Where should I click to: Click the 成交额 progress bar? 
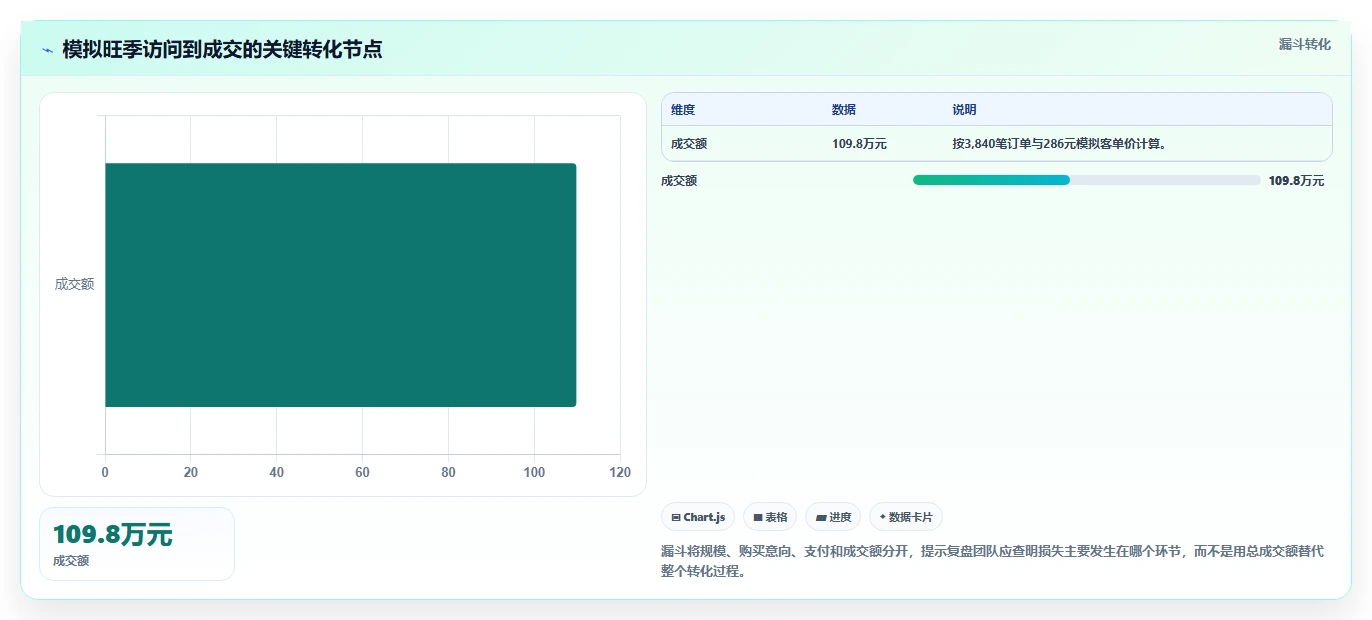coord(1086,180)
